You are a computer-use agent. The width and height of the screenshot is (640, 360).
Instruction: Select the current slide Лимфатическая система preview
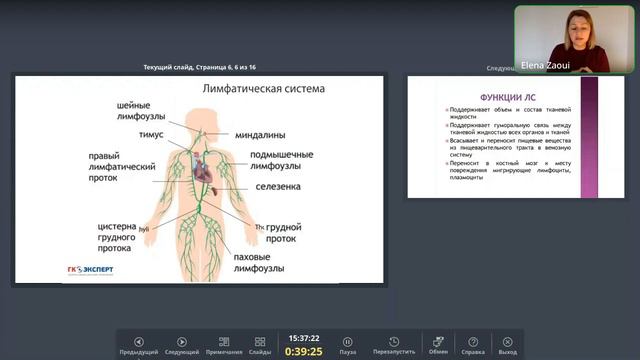tap(199, 179)
